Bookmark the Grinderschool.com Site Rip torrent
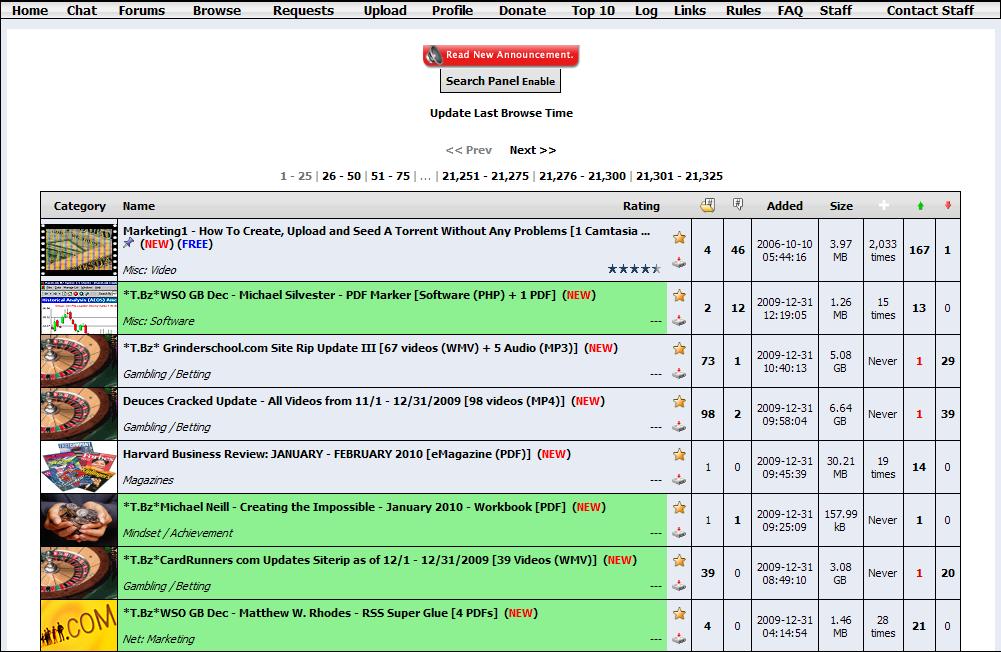Screen dimensions: 1001x652 pos(679,349)
